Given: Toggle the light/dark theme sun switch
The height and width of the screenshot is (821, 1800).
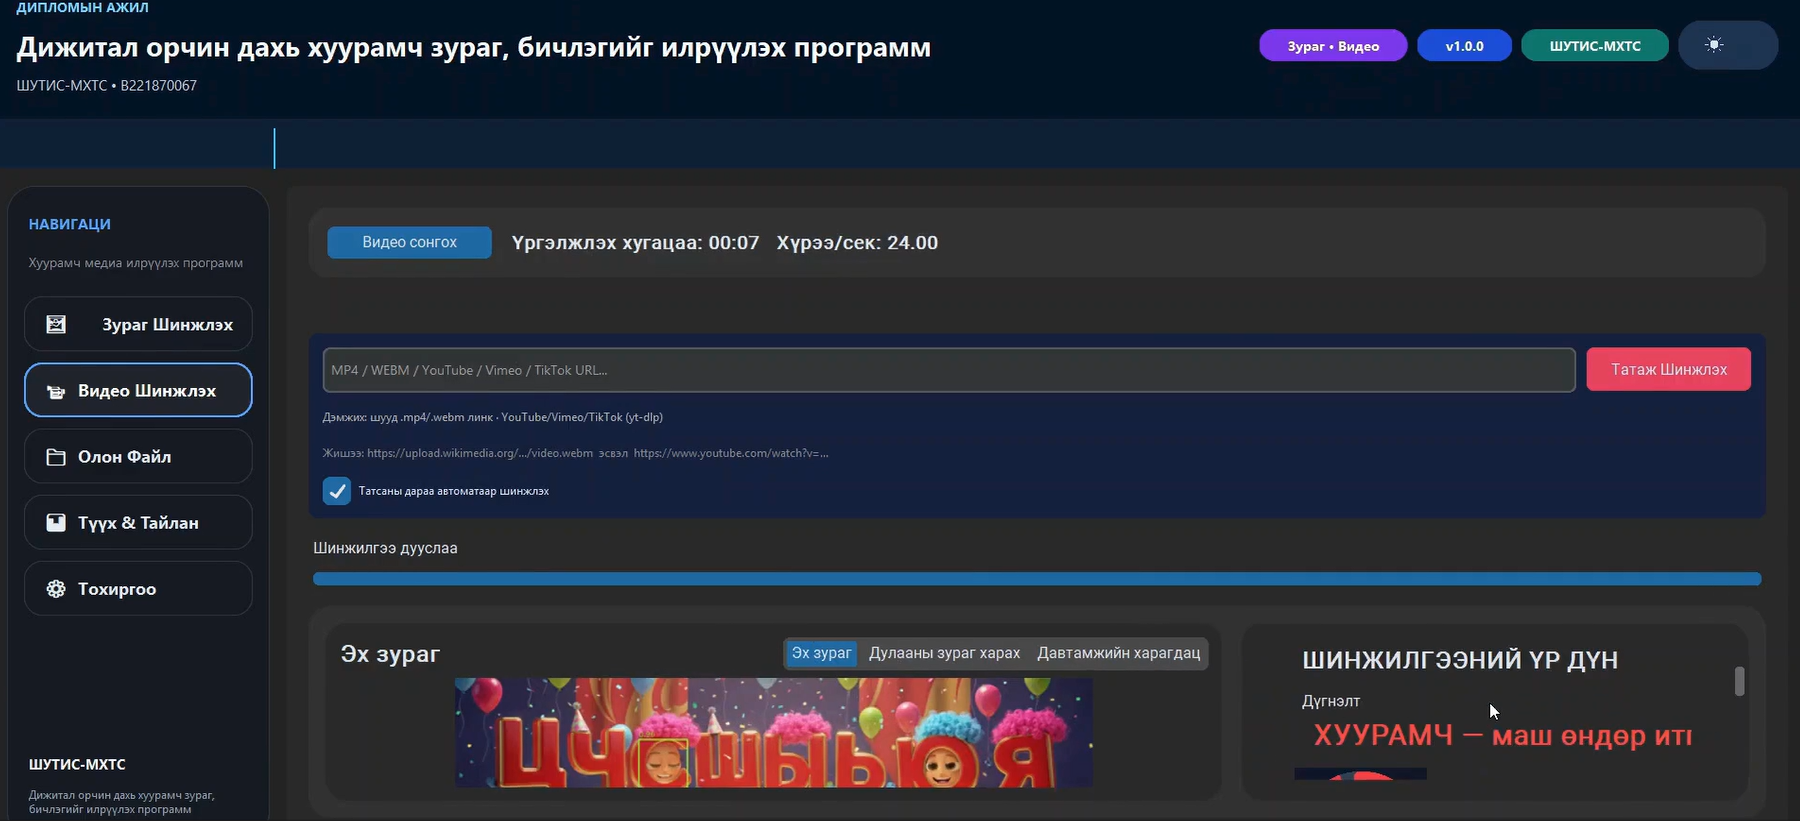Looking at the screenshot, I should click(1727, 45).
